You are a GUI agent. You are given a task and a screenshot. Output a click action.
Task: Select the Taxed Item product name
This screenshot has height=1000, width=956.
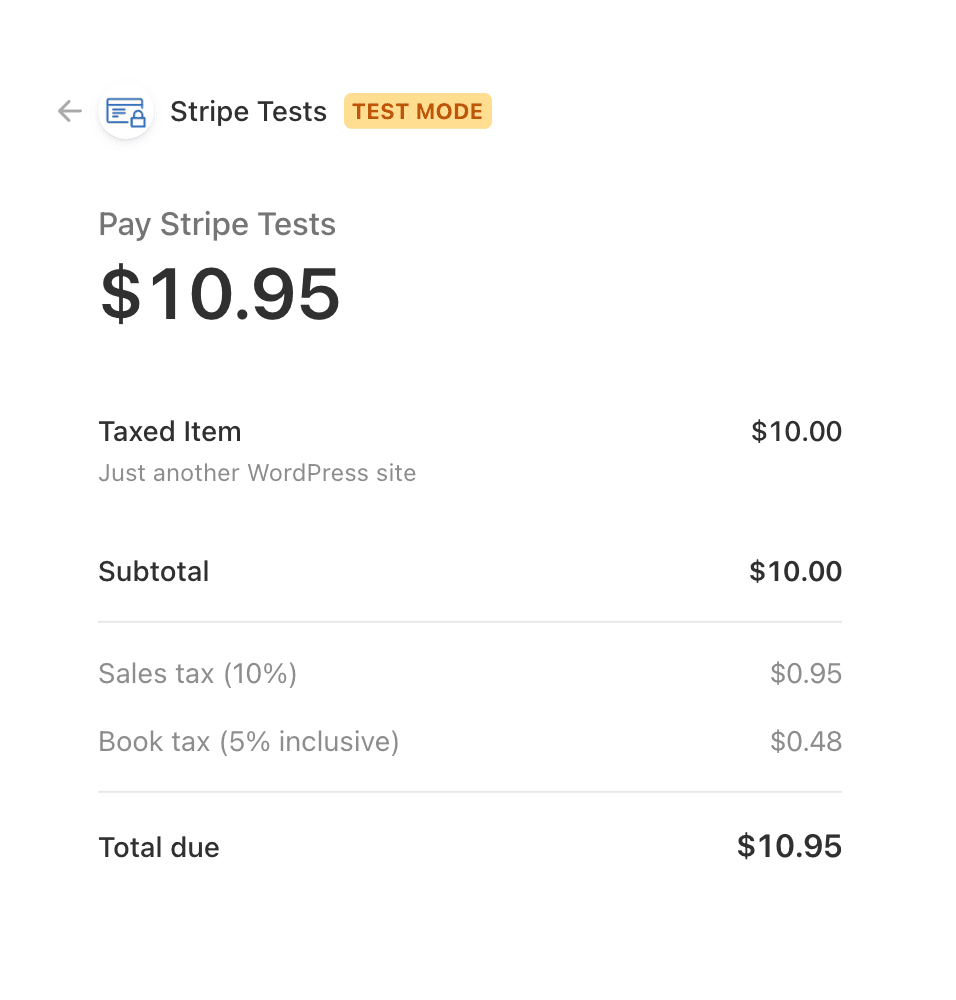point(170,432)
